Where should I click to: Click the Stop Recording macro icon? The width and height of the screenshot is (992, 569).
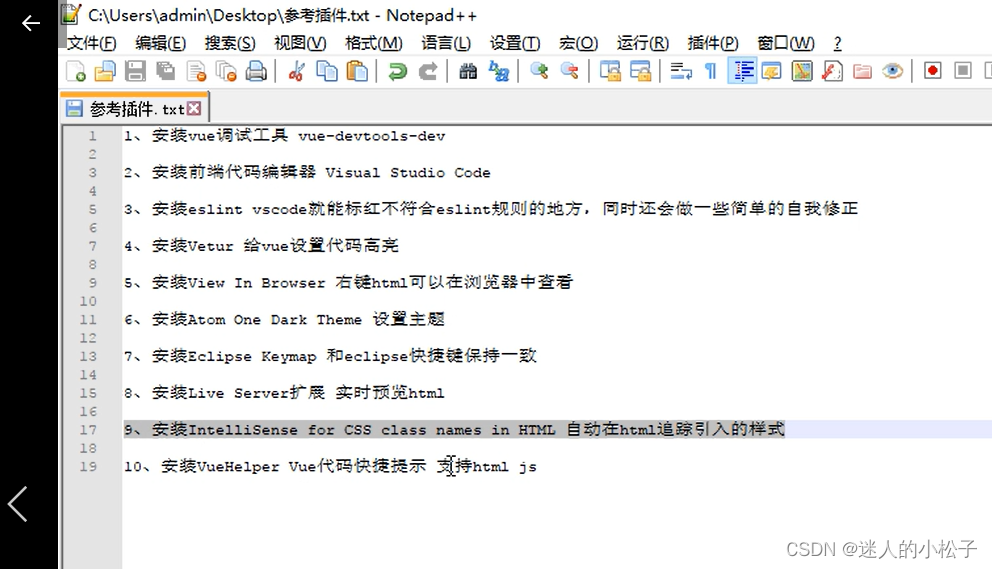(963, 71)
